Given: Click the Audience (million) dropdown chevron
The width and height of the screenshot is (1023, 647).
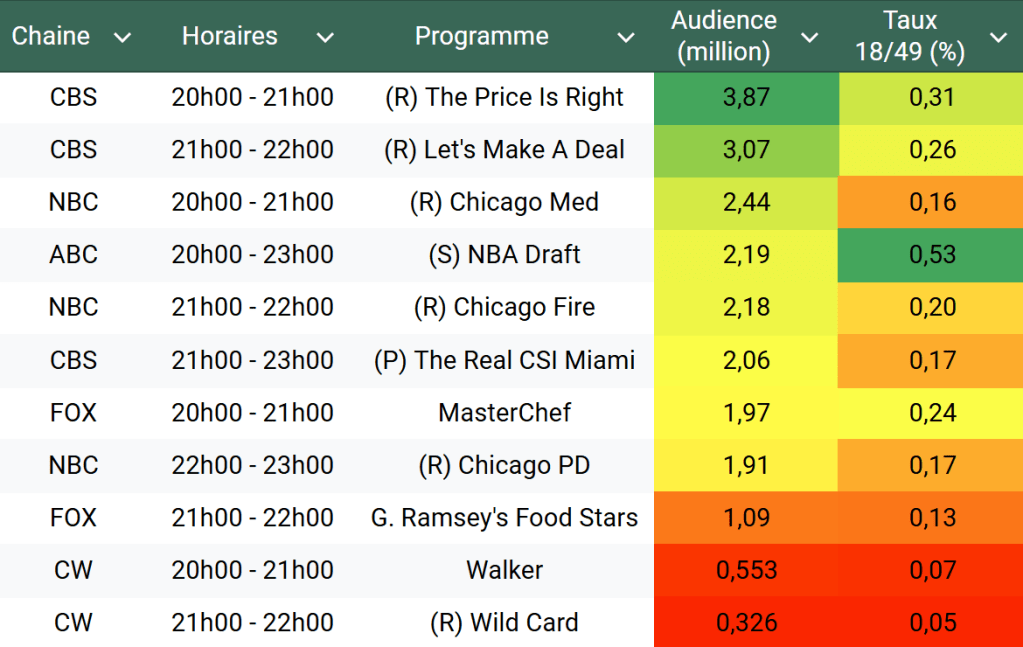Looking at the screenshot, I should click(x=810, y=38).
